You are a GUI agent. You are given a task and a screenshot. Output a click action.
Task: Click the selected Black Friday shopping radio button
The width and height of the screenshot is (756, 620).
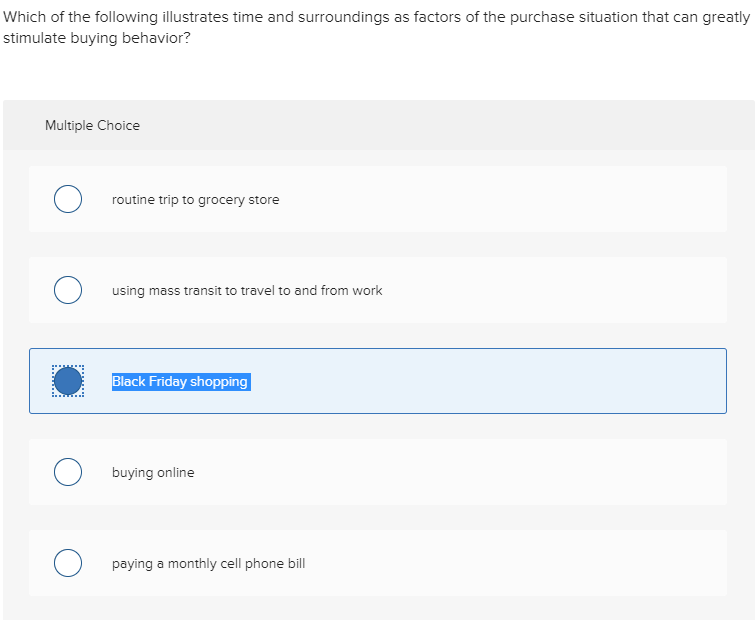[68, 381]
